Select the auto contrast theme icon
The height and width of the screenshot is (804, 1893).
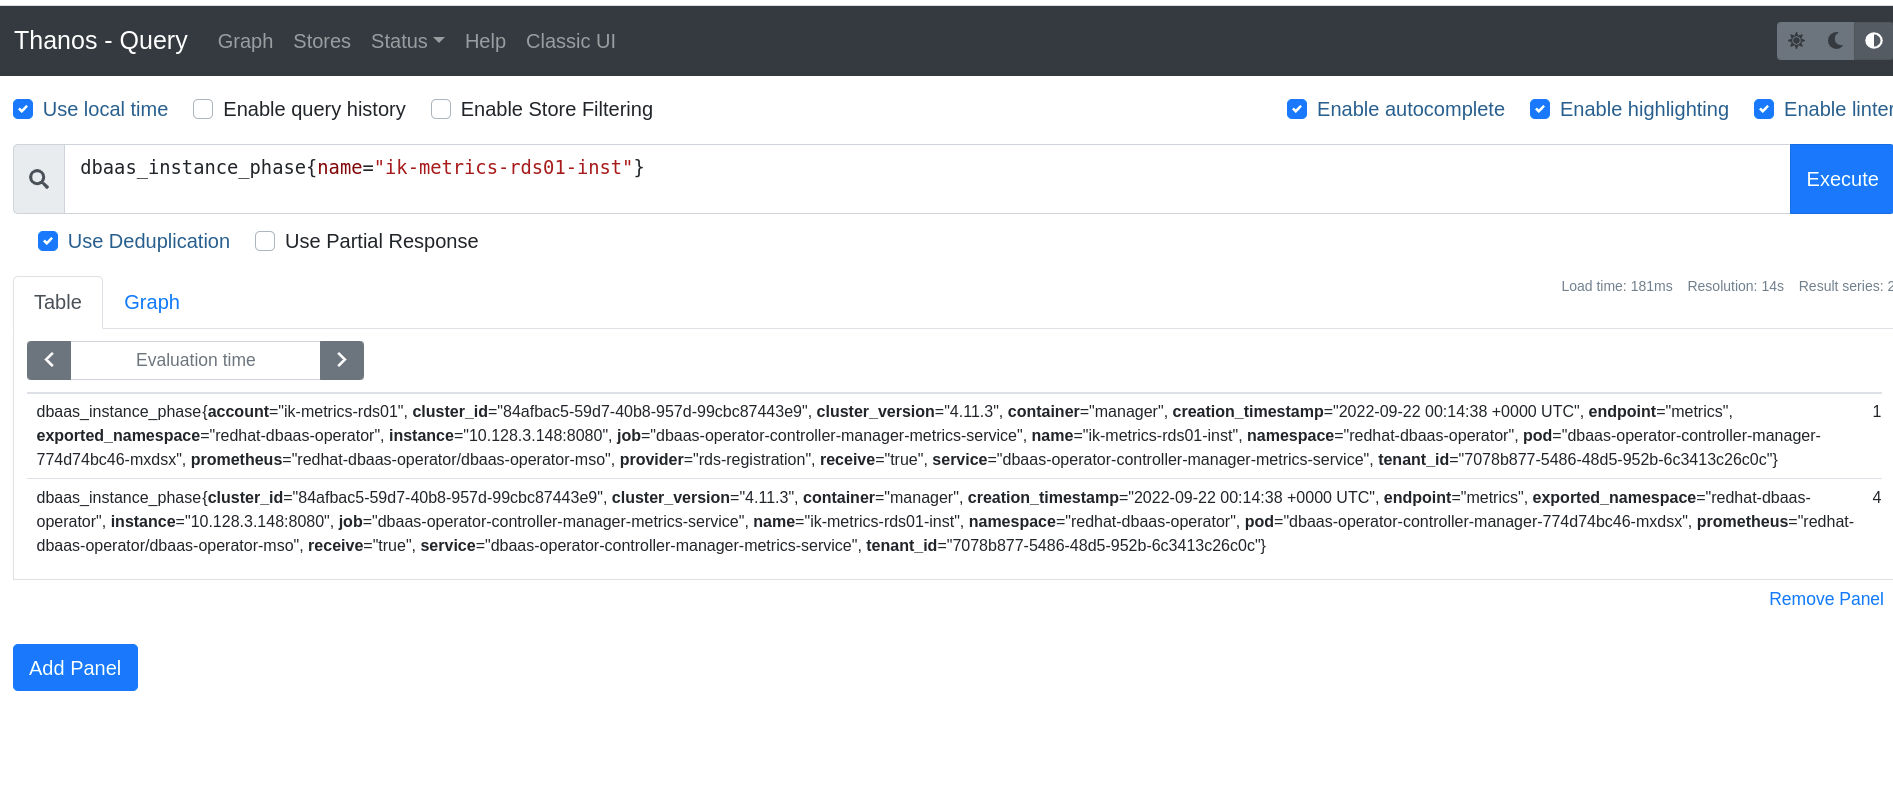coord(1873,41)
